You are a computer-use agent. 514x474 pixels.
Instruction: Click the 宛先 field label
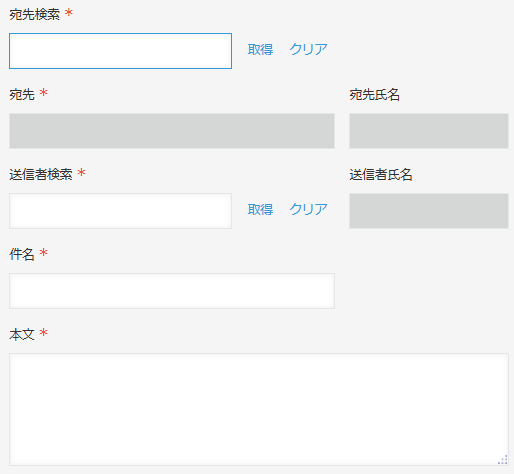(x=22, y=94)
